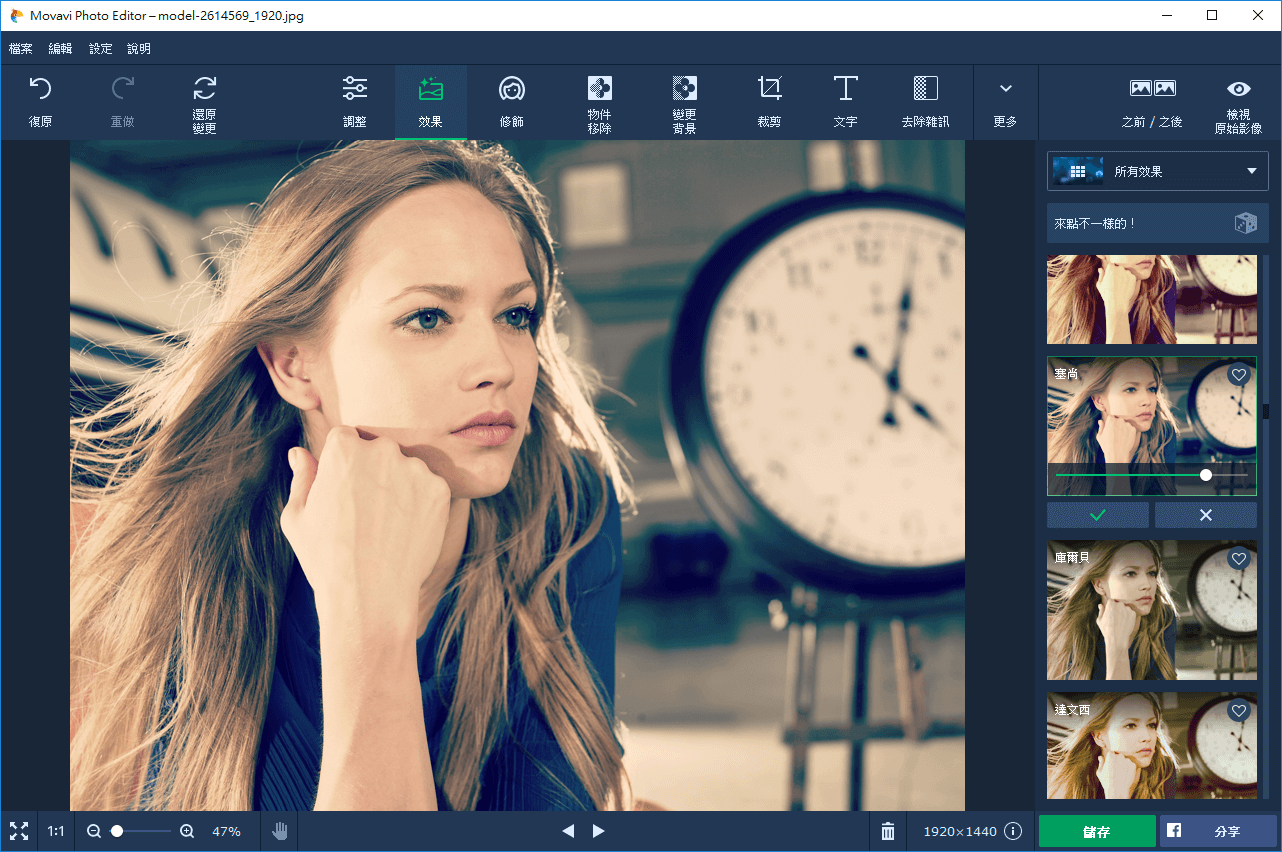Favorite the 塞尚 effect with heart
The width and height of the screenshot is (1282, 852).
(1239, 375)
